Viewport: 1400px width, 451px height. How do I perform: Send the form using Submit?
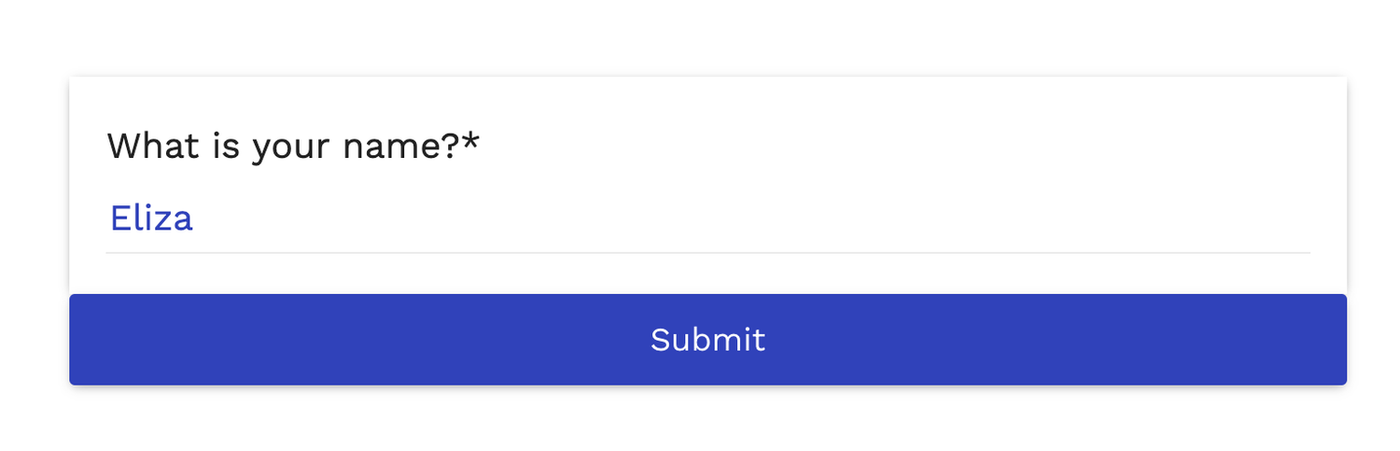(707, 340)
